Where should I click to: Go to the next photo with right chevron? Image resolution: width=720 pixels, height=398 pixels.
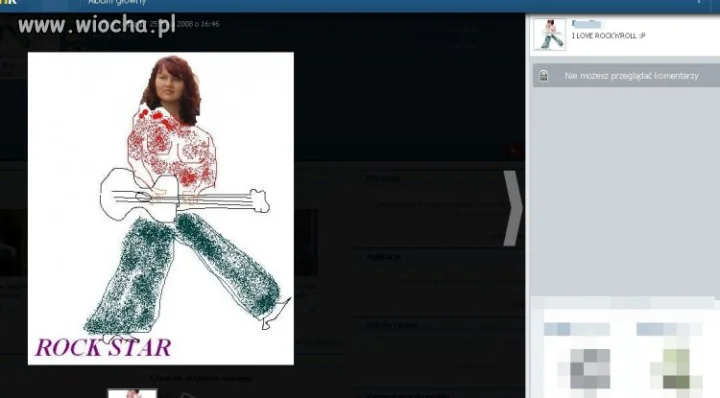(512, 208)
